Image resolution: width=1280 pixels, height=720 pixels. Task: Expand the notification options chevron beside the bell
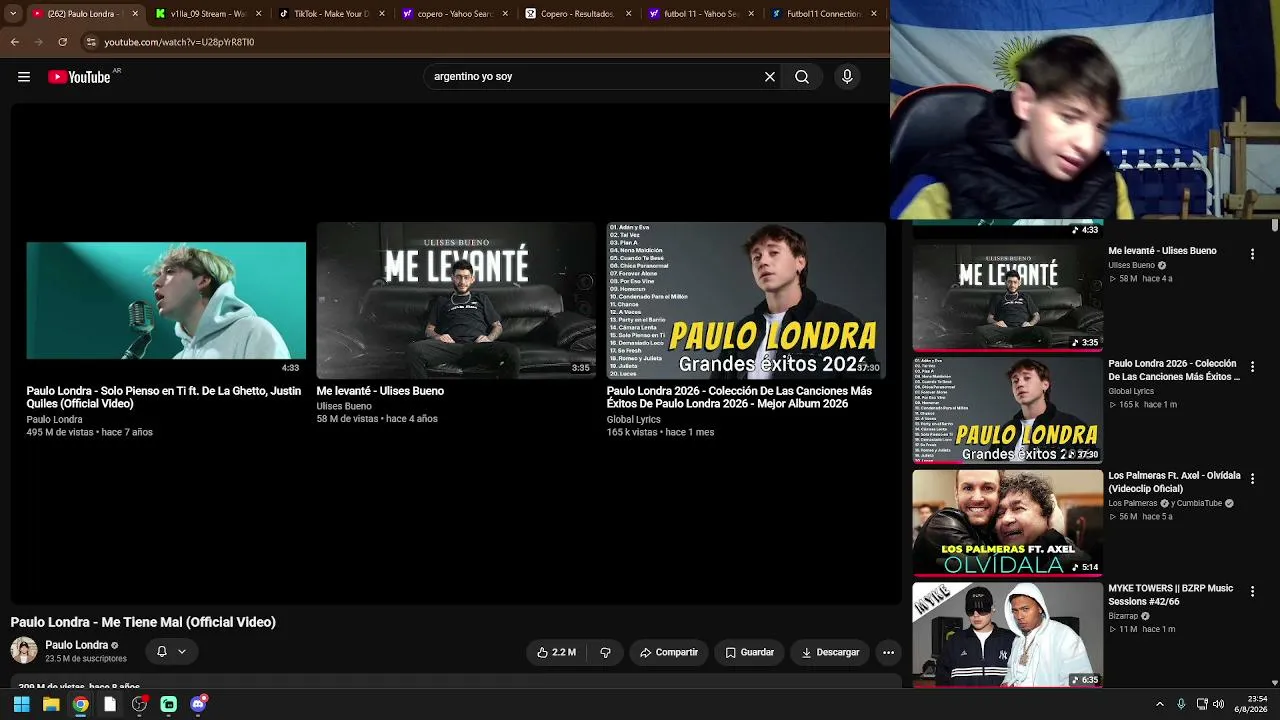(182, 651)
